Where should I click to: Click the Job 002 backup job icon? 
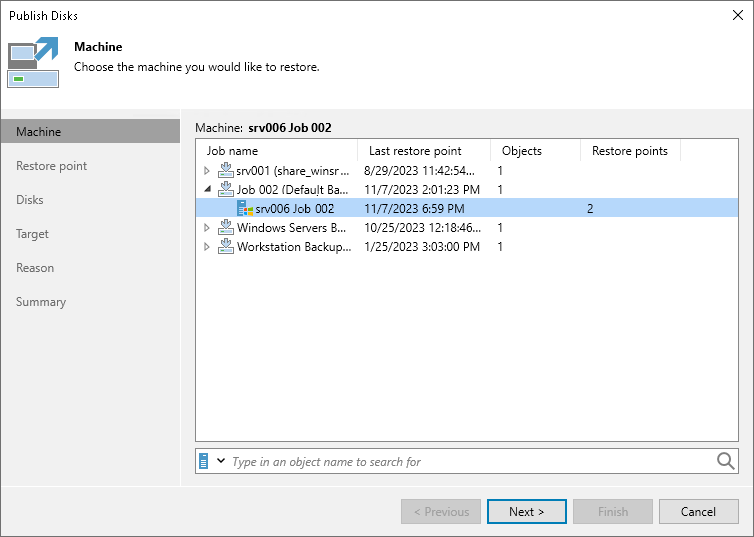pos(226,189)
